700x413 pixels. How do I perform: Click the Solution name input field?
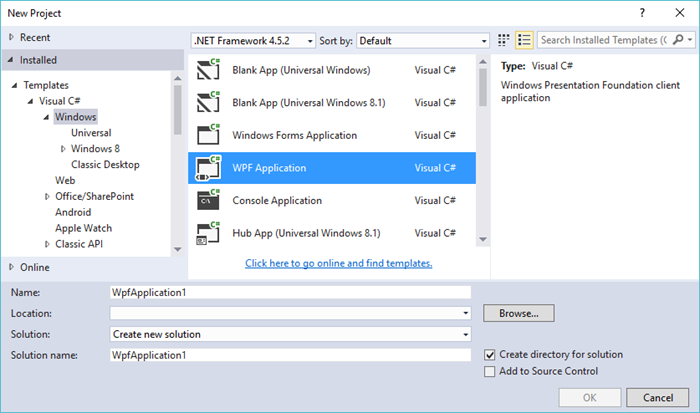click(x=290, y=355)
